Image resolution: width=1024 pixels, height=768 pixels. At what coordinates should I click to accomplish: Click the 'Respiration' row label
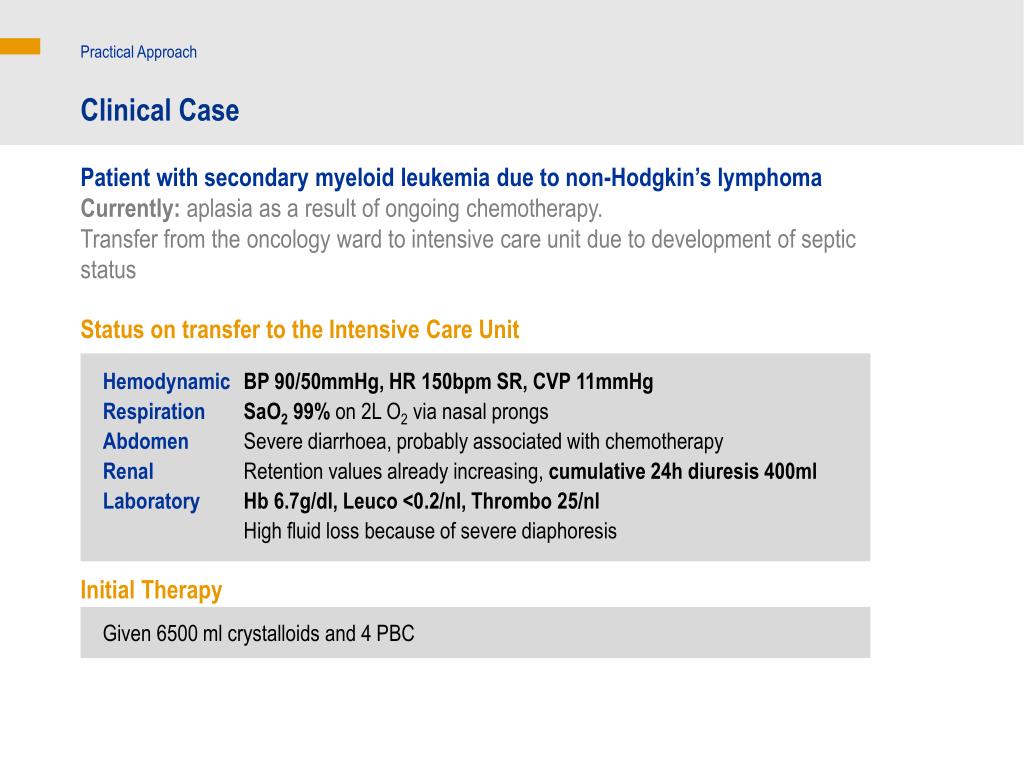(x=154, y=411)
